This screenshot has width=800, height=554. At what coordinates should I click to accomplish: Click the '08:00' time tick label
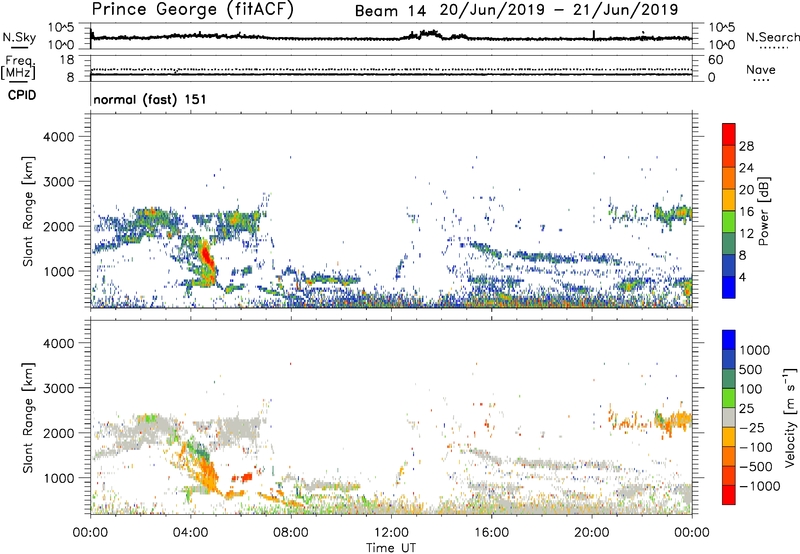point(291,533)
